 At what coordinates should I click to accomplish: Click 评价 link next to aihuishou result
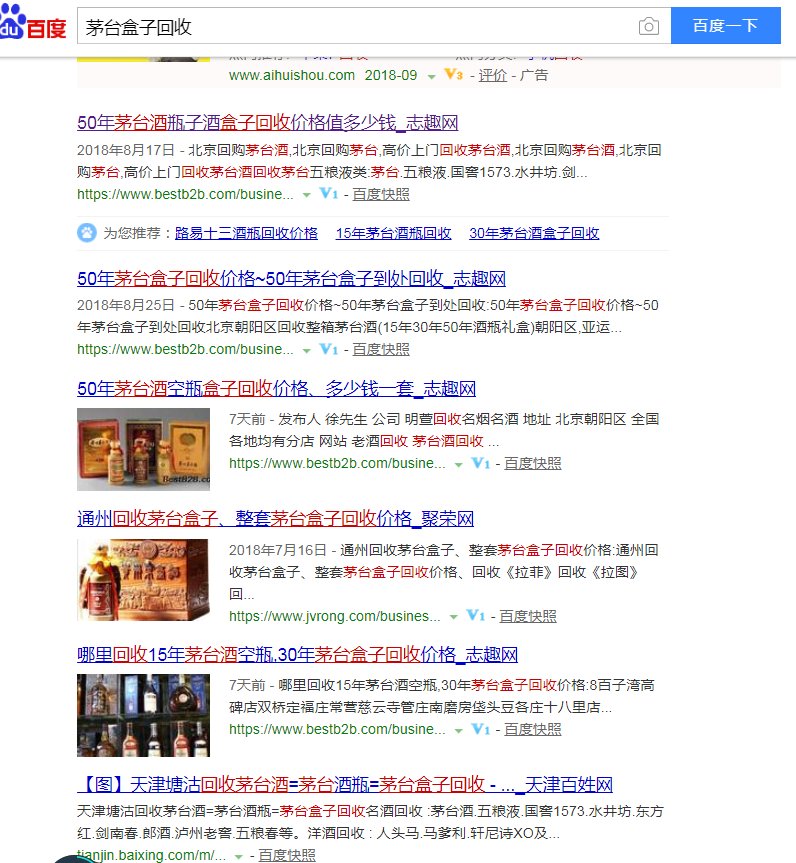492,75
